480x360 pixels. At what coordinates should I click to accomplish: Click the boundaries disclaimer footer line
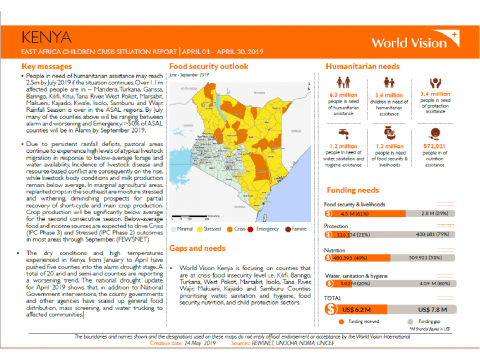point(242,337)
